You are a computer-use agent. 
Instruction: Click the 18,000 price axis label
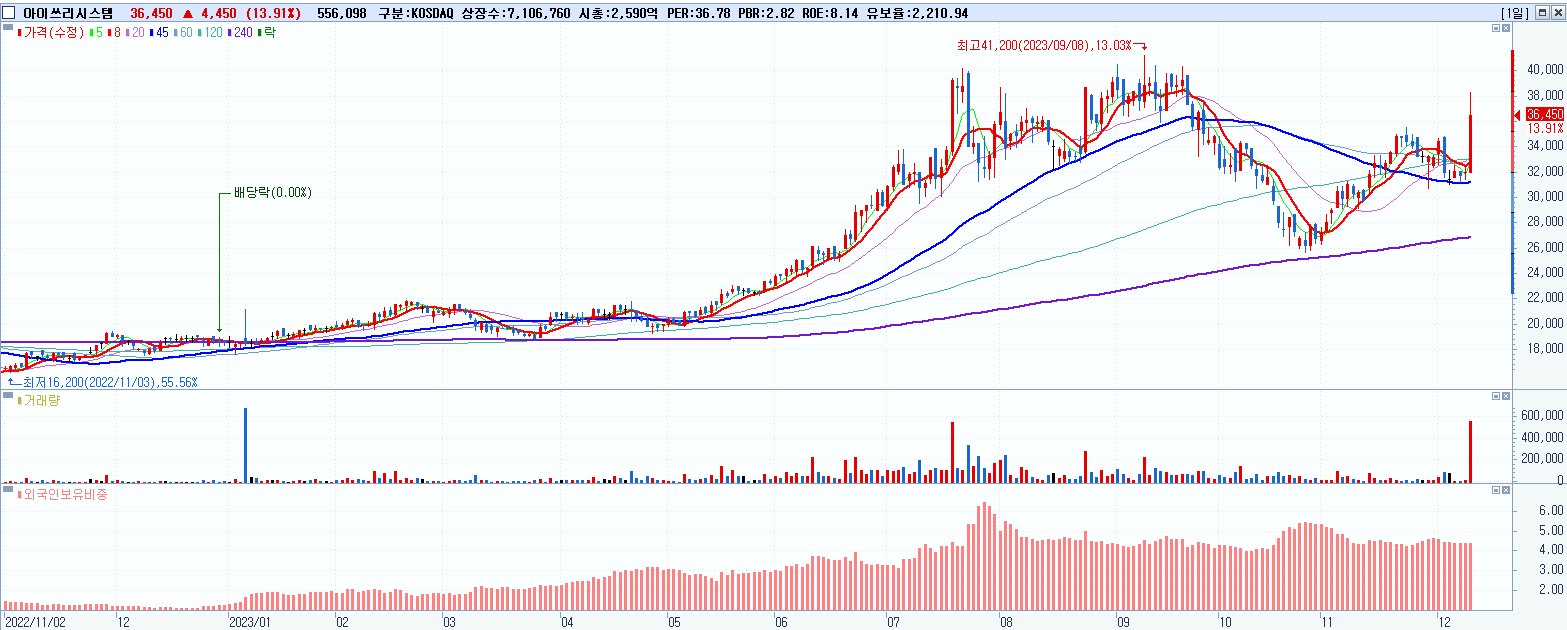(x=1545, y=349)
